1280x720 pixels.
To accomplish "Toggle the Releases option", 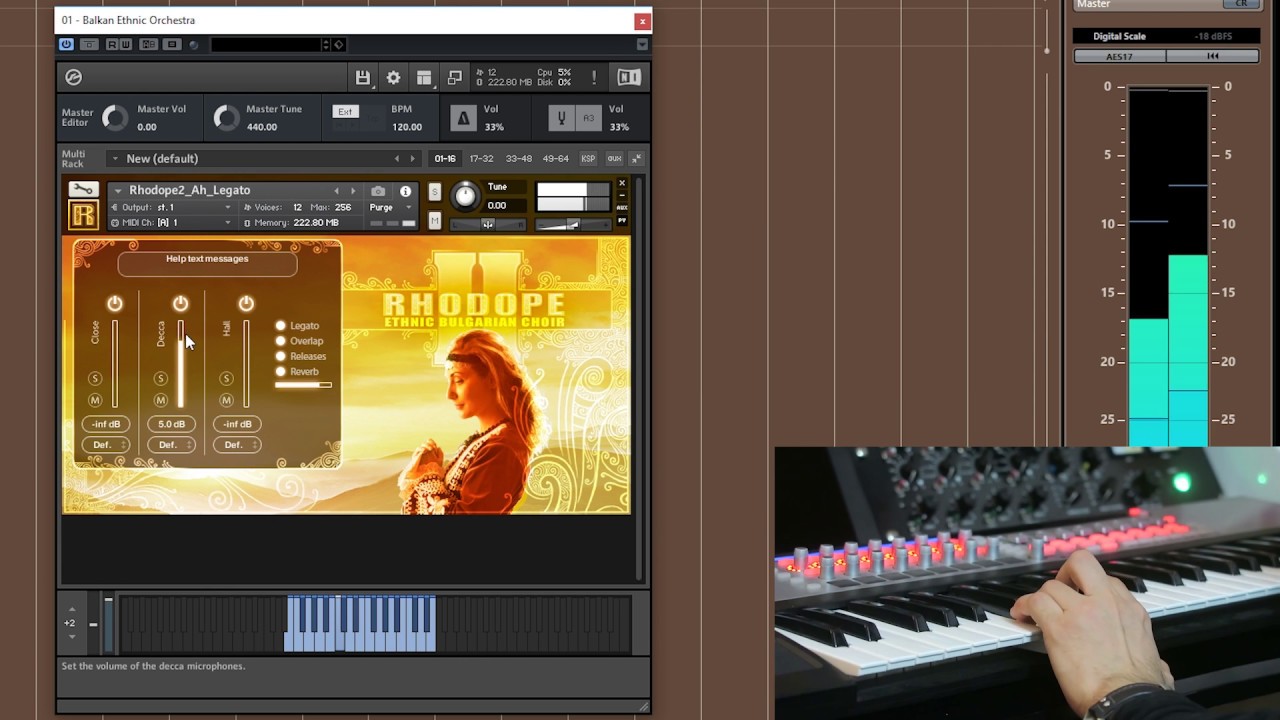I will pyautogui.click(x=281, y=356).
